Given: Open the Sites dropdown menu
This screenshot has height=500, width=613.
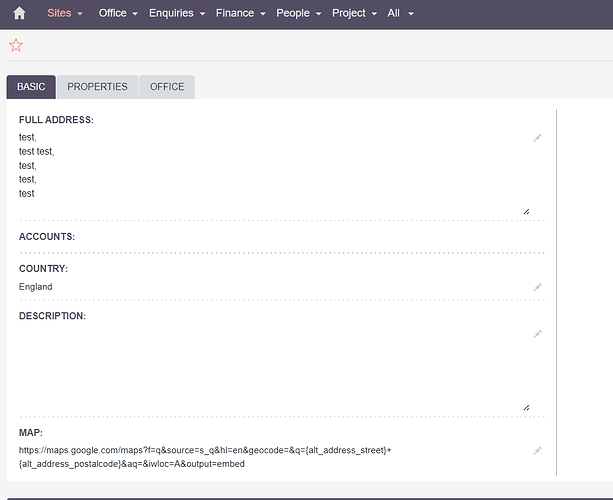Looking at the screenshot, I should (65, 13).
